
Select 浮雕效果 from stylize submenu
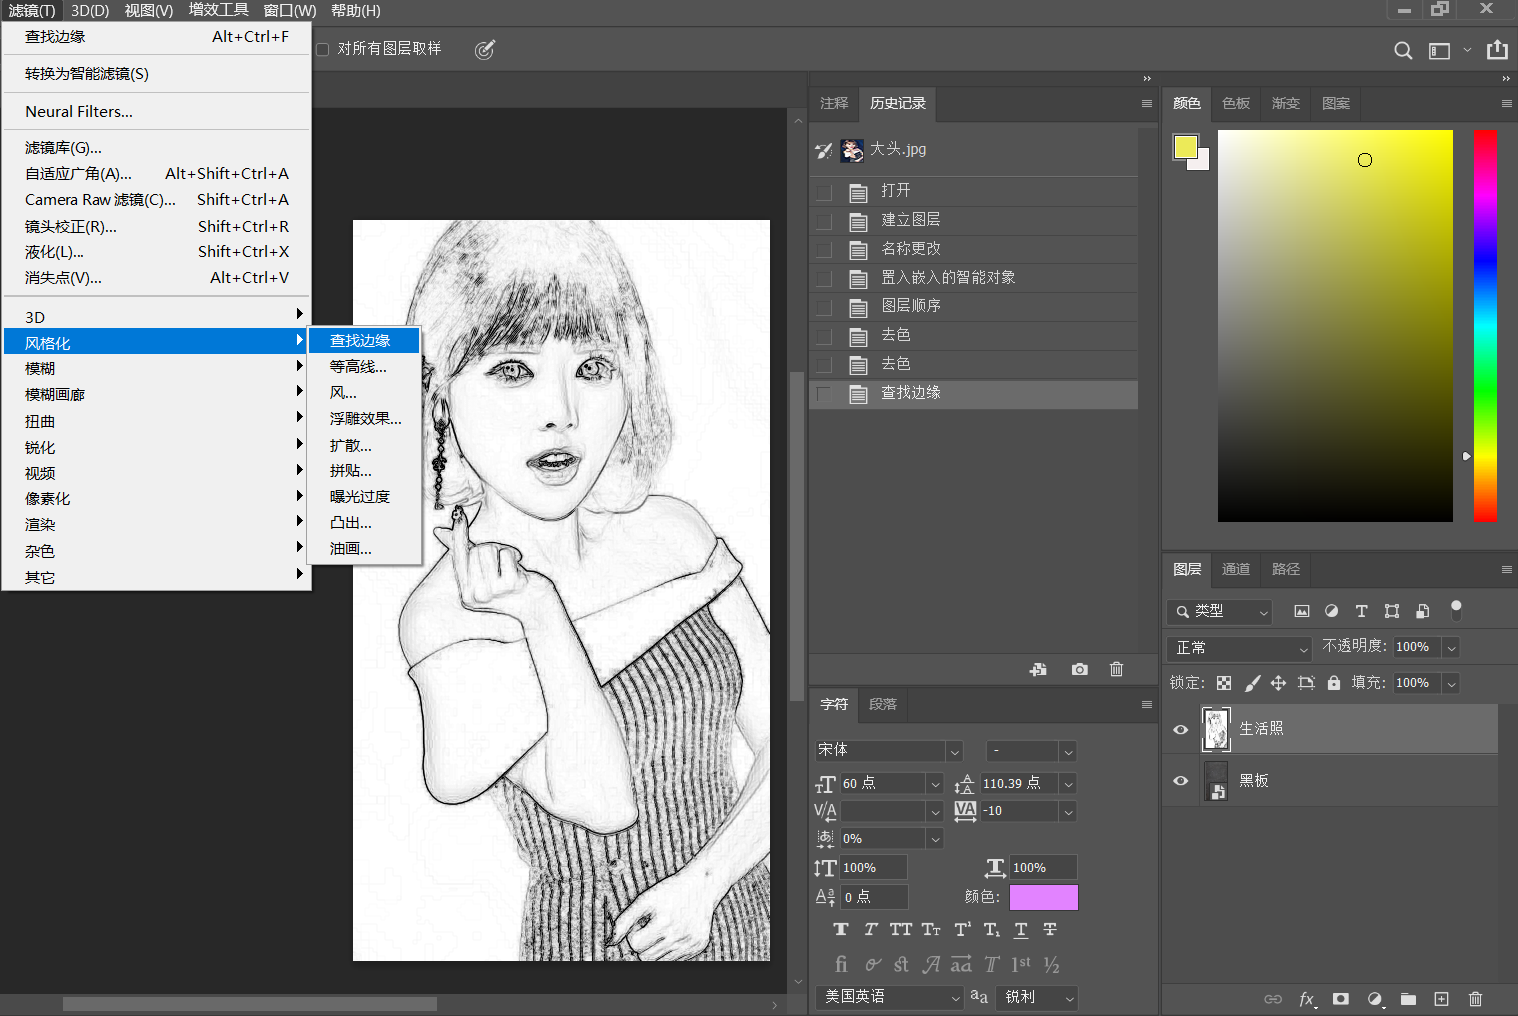(x=365, y=419)
